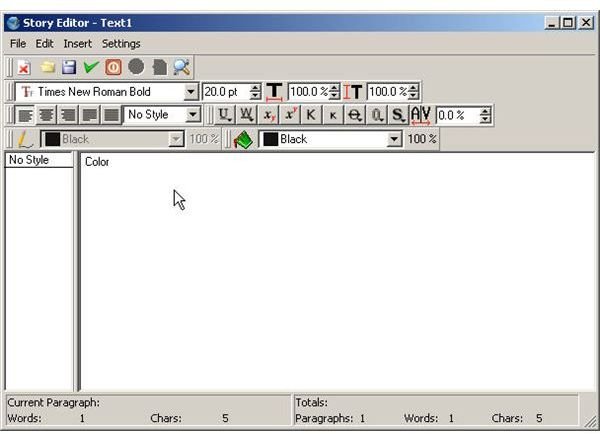This screenshot has height=434, width=600.
Task: Click orange exit without updating icon
Action: click(114, 67)
